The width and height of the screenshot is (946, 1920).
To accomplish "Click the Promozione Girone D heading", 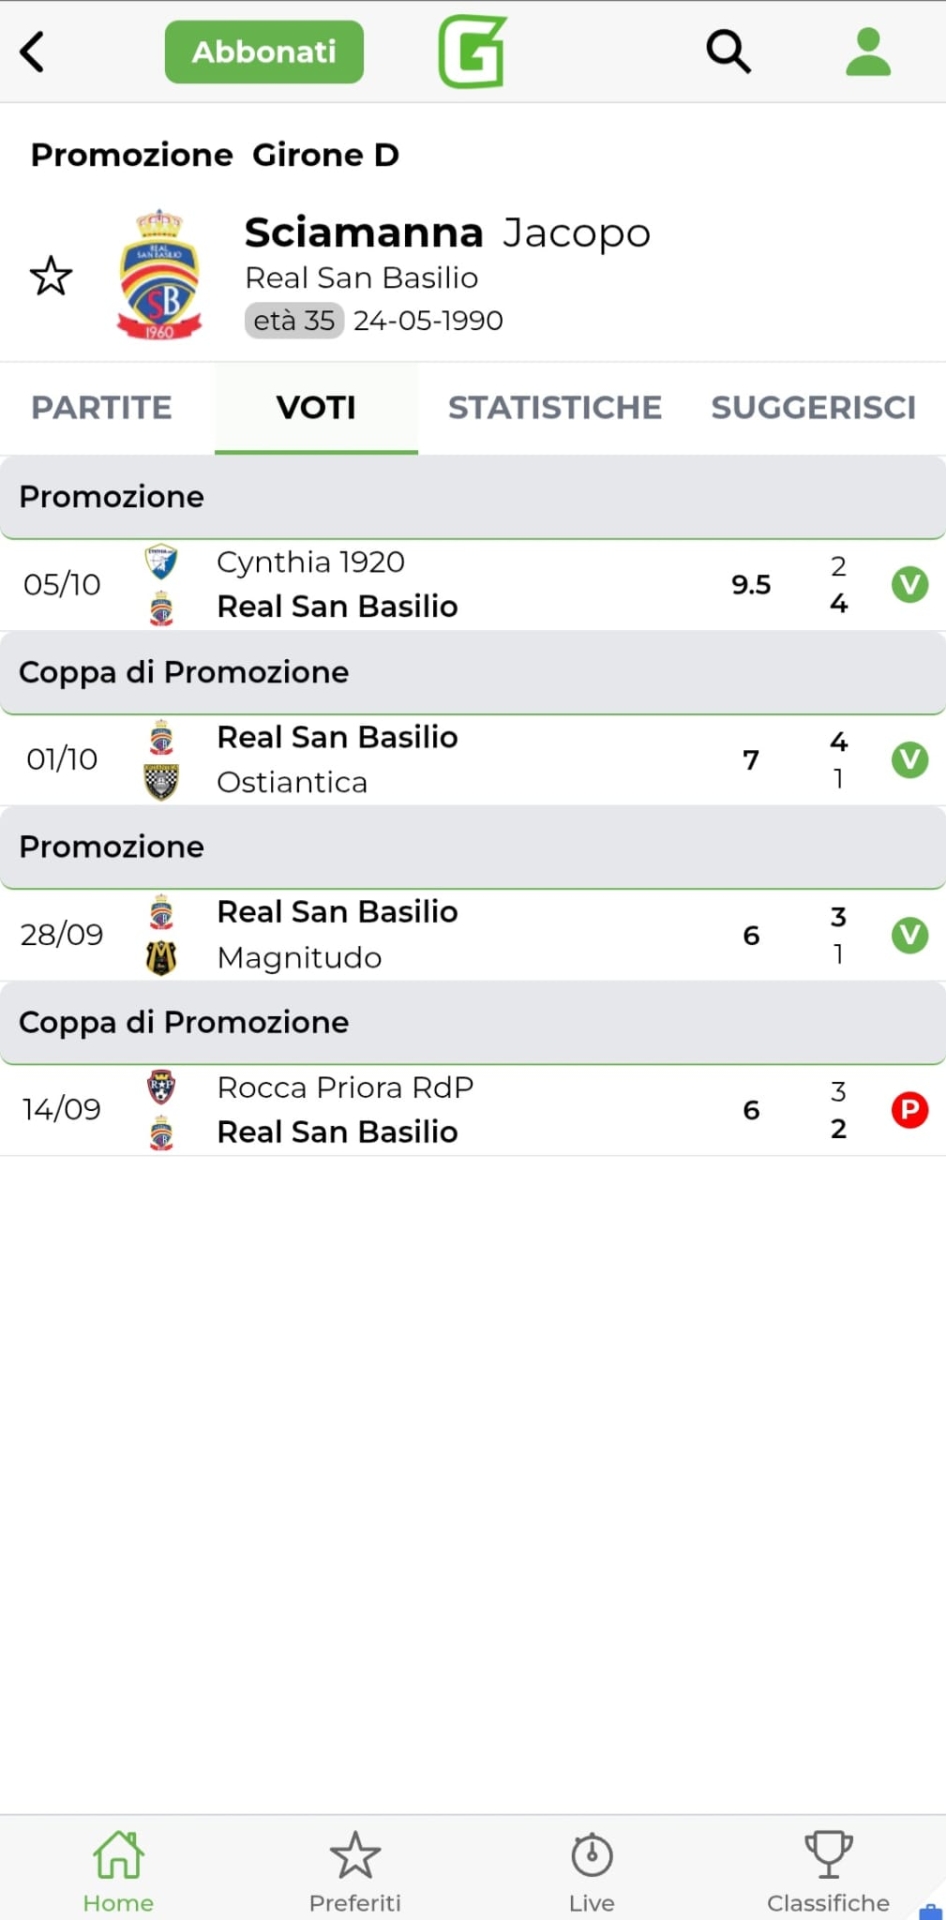I will [215, 155].
